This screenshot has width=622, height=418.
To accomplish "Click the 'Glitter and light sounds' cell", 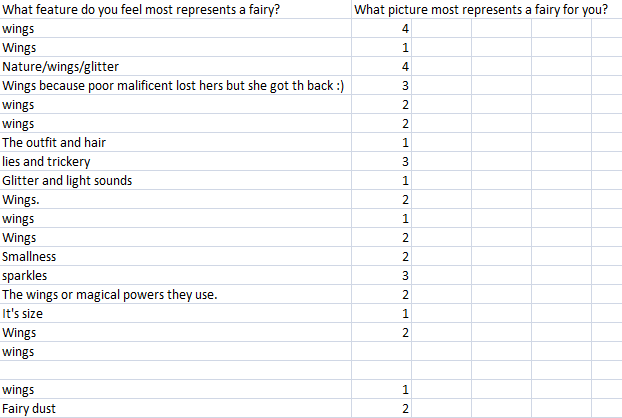I will click(x=175, y=180).
